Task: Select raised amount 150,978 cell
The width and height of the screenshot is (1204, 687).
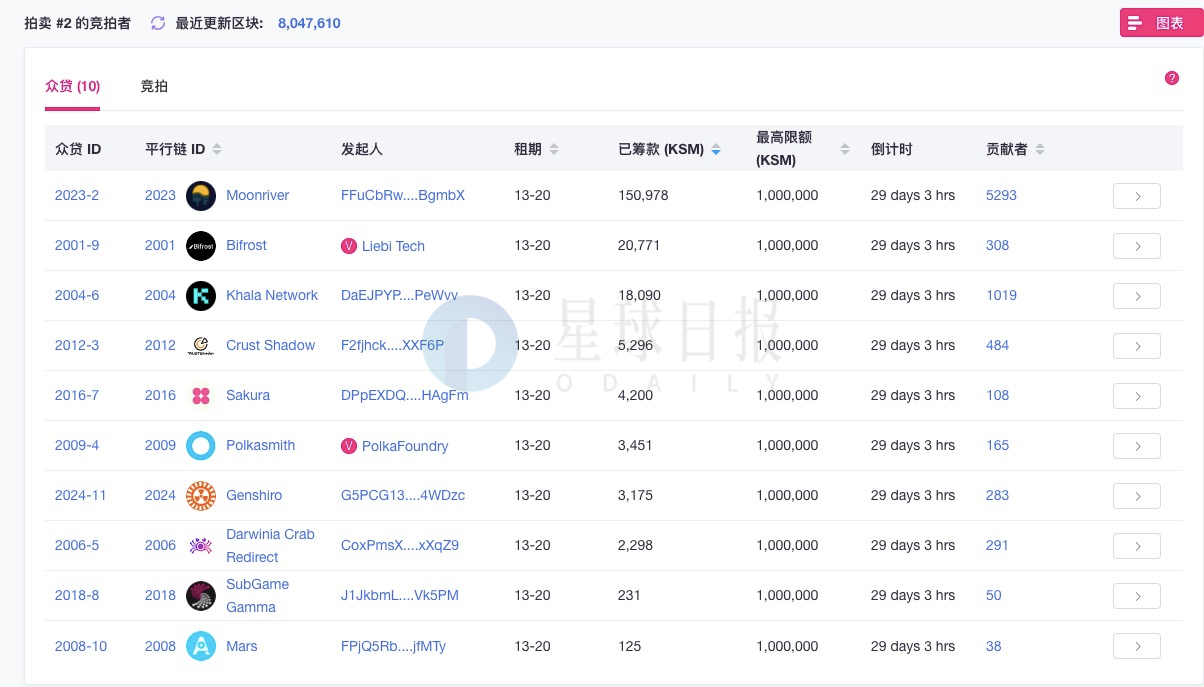Action: 643,196
